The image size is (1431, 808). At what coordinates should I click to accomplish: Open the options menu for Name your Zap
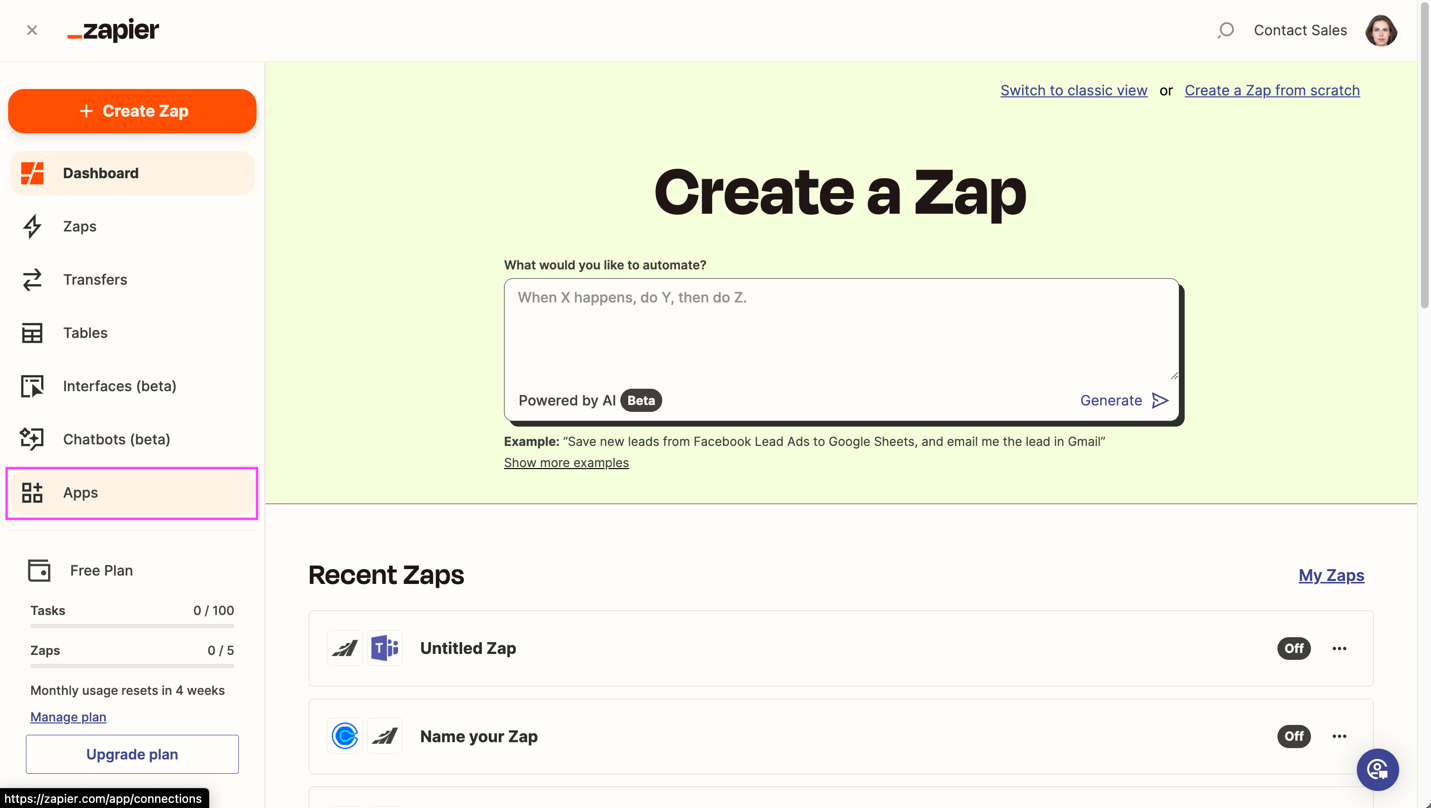point(1339,736)
